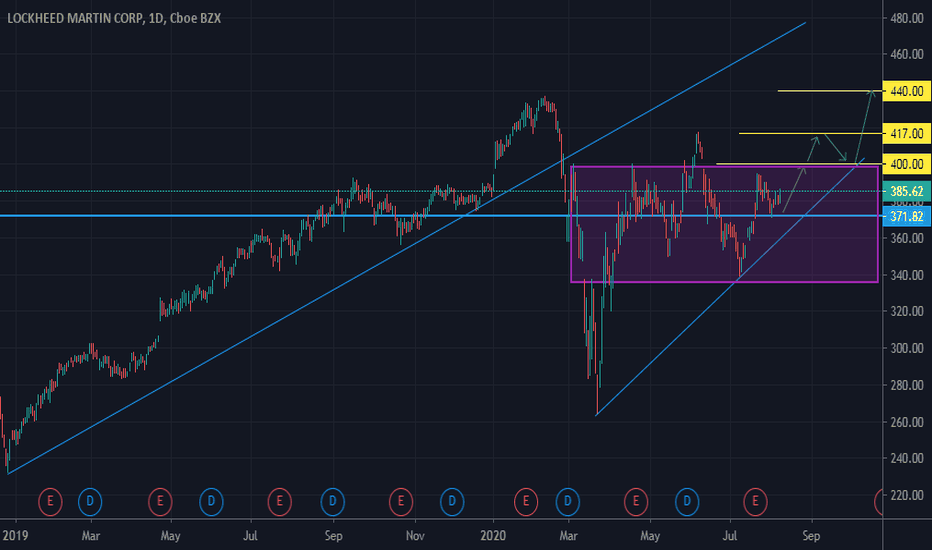The width and height of the screenshot is (932, 550).
Task: Click the green 385.62 current price label
Action: 906,191
